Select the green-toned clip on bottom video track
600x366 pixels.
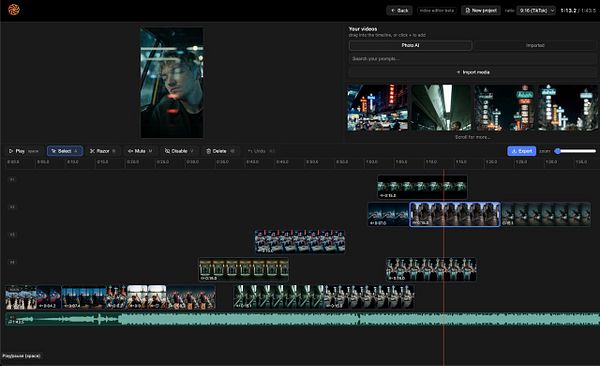pos(279,297)
